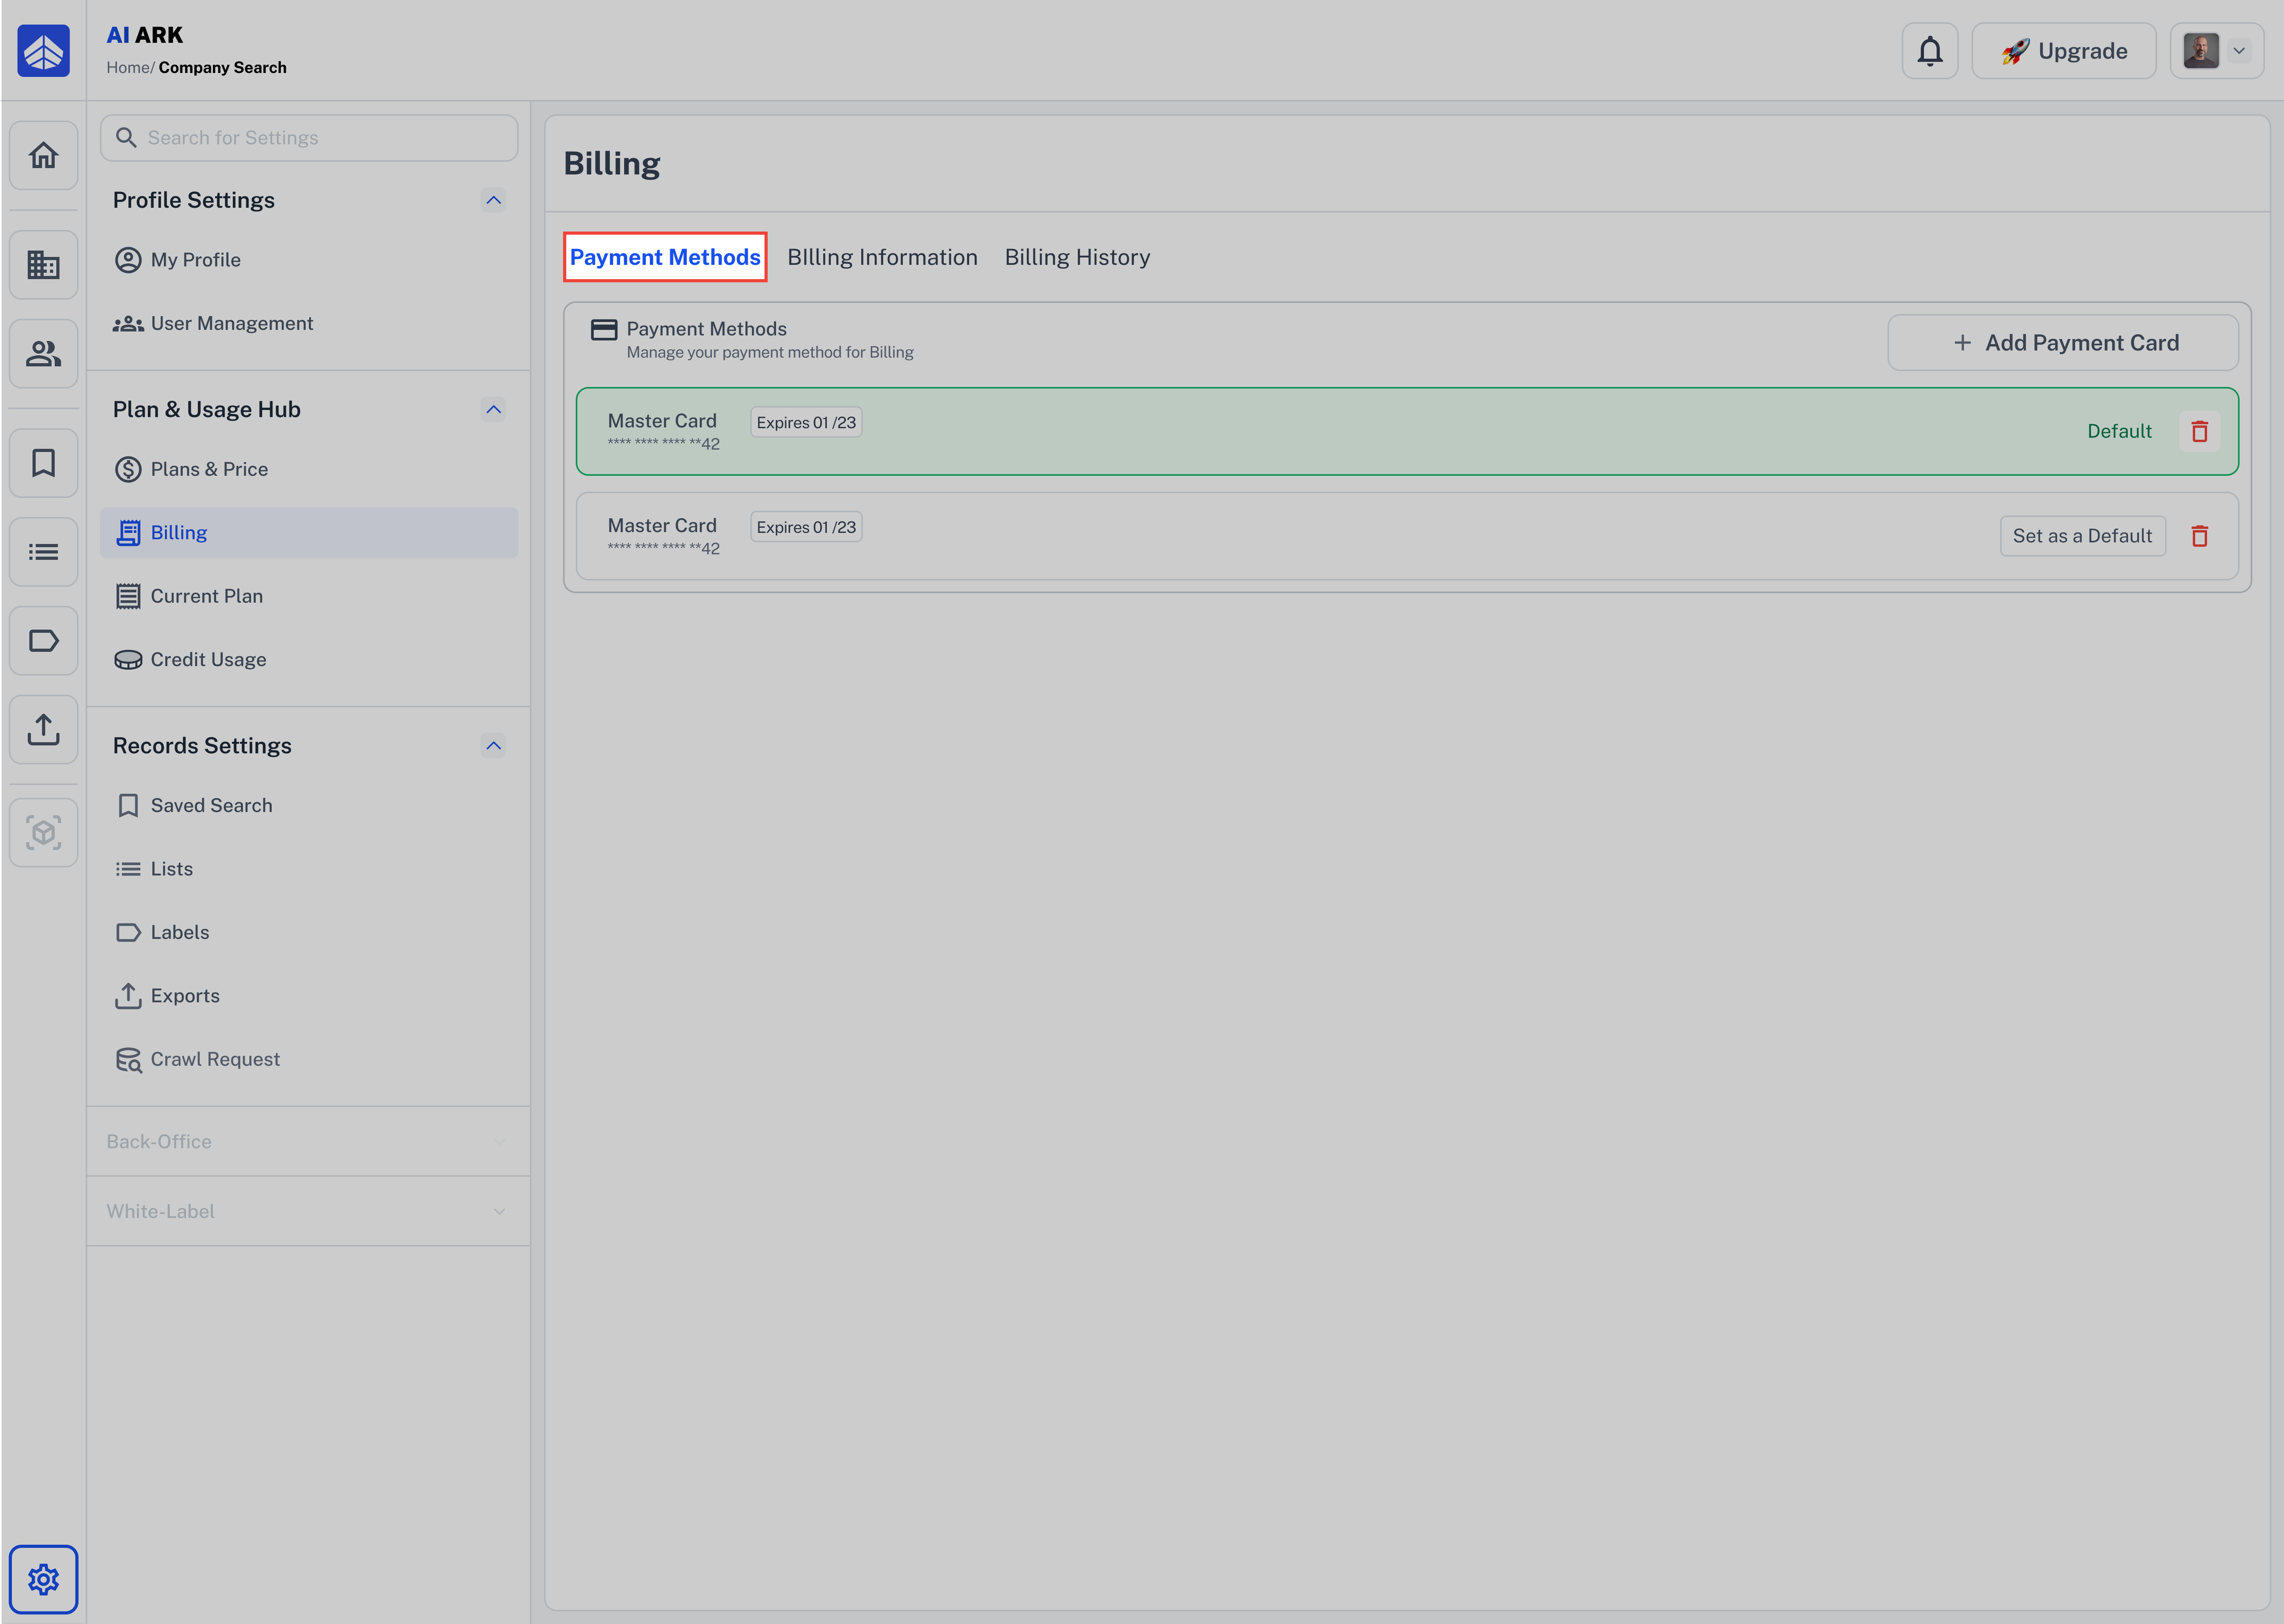Open the settings gear icon
The image size is (2284, 1624).
[x=43, y=1579]
